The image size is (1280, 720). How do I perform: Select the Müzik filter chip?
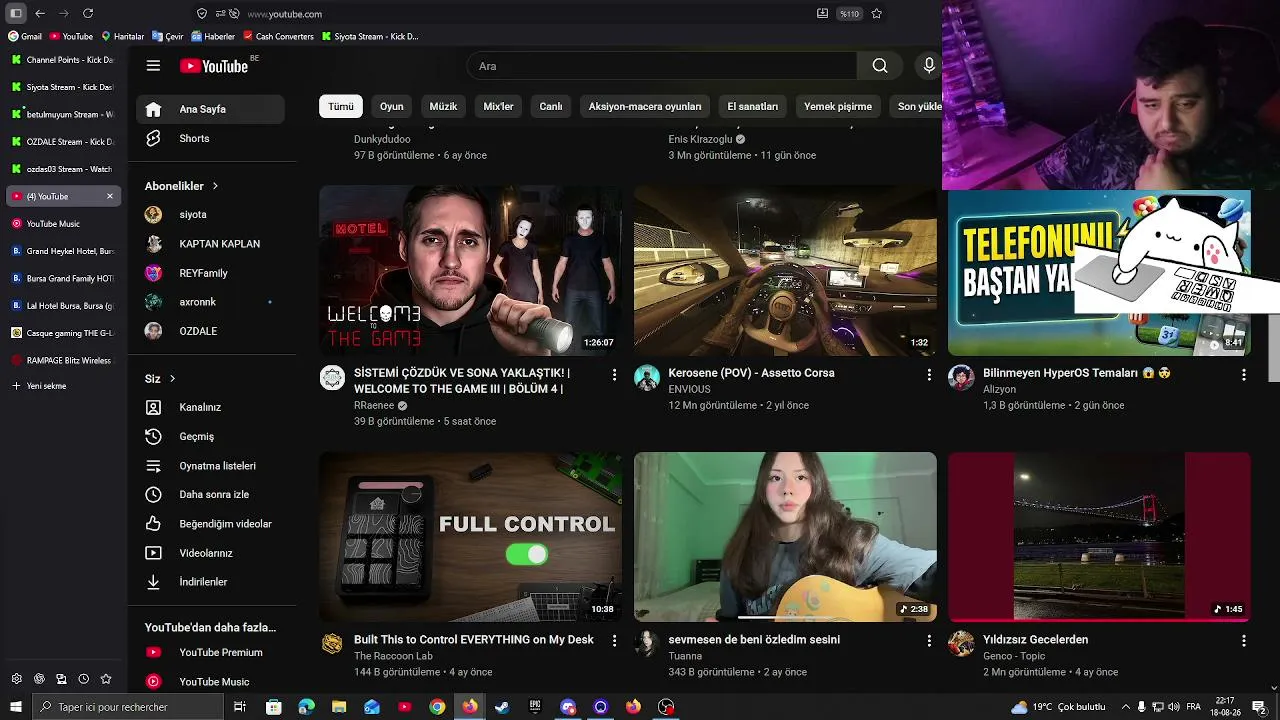pos(443,106)
